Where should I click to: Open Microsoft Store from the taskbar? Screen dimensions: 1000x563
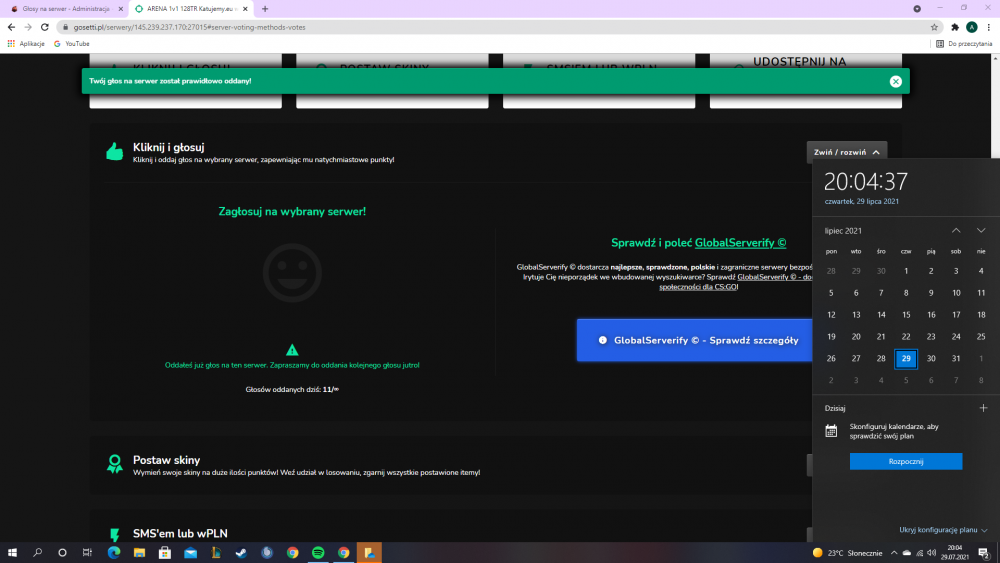click(x=165, y=552)
